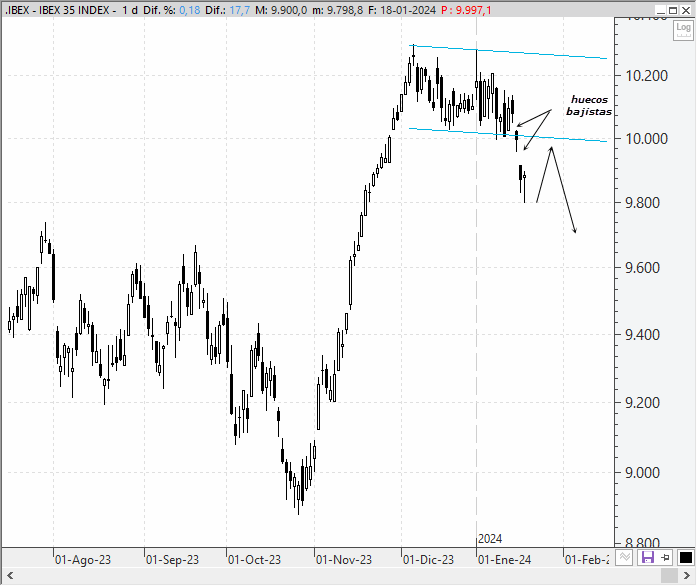Click the 01-Ene-24 date axis label
The height and width of the screenshot is (586, 697).
505,560
